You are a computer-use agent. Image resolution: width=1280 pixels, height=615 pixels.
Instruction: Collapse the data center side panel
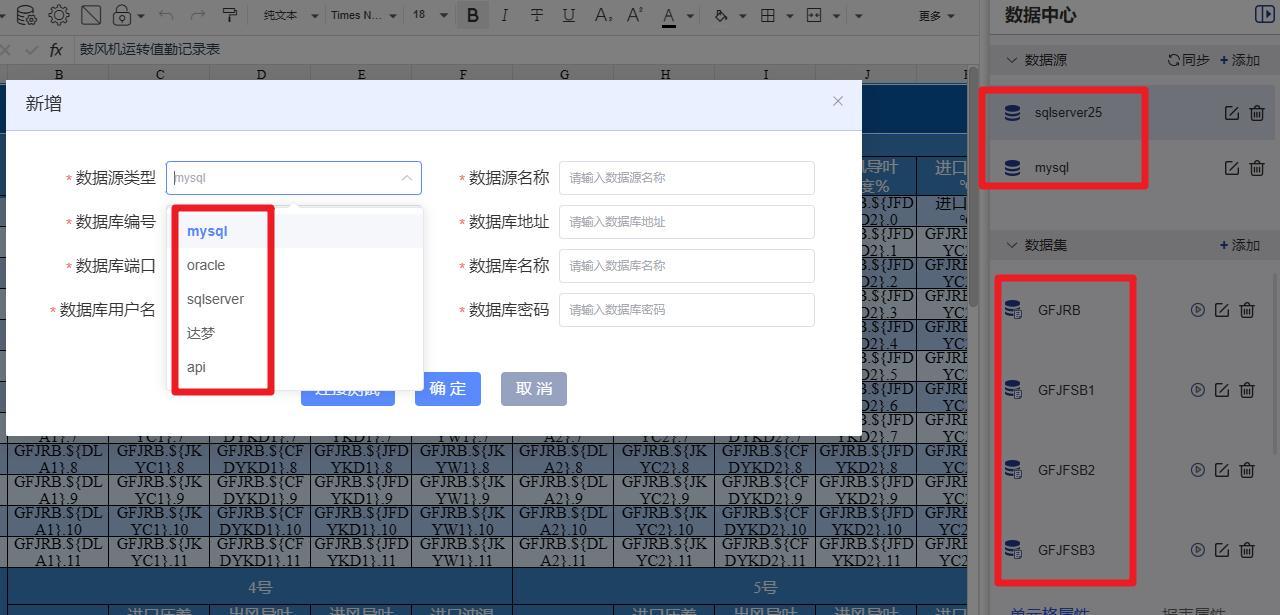[x=1263, y=14]
